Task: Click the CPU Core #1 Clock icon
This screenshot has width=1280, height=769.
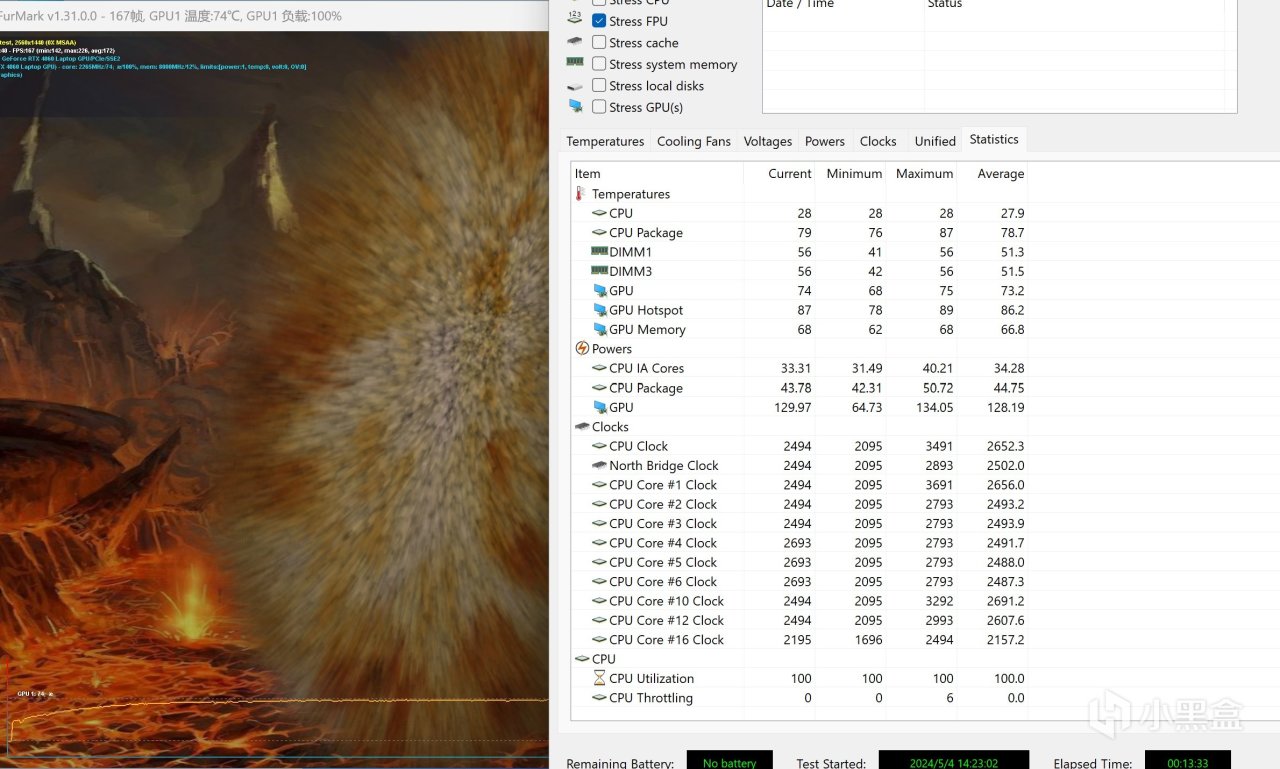Action: click(599, 485)
